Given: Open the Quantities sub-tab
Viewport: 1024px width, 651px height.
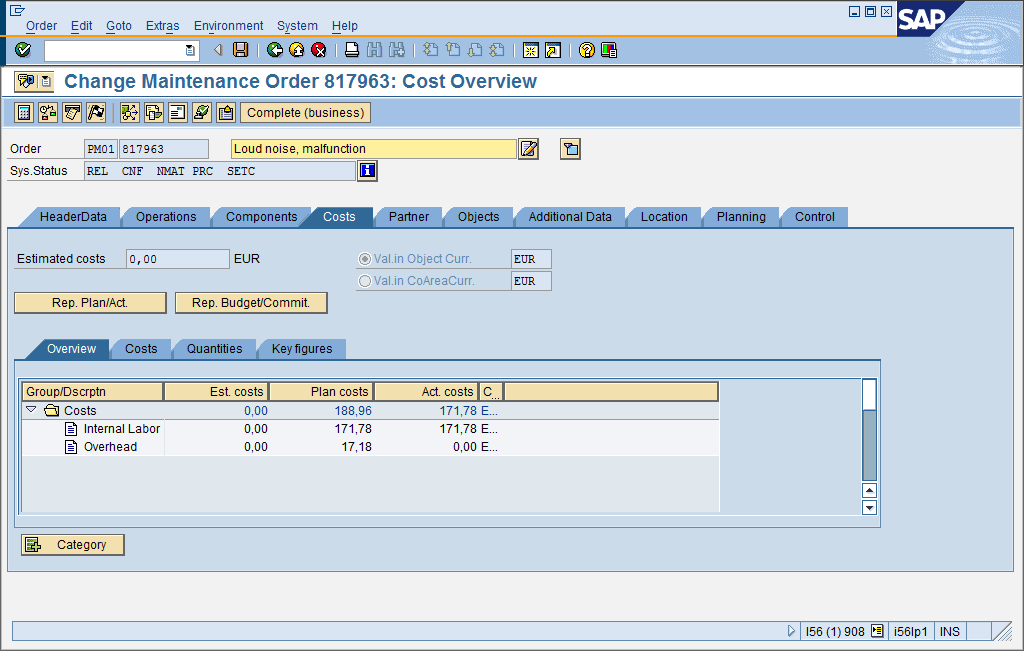Looking at the screenshot, I should (x=214, y=349).
